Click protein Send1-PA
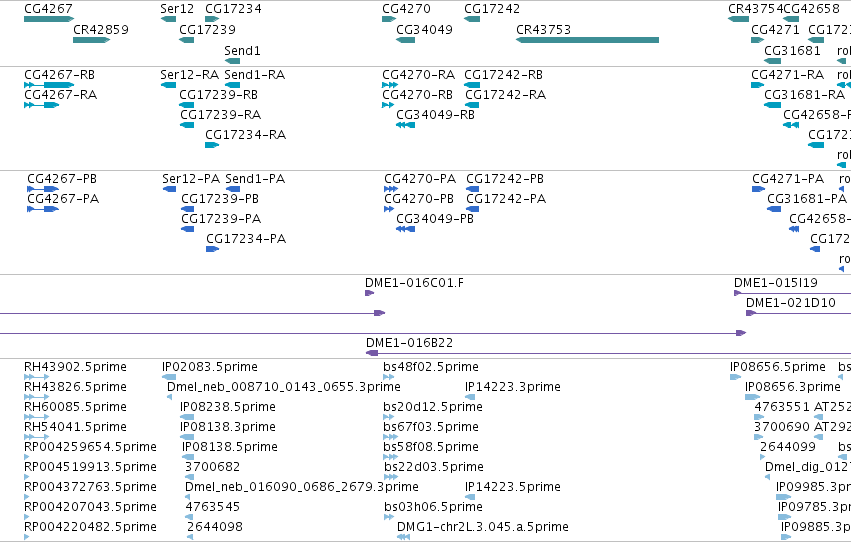Image resolution: width=851 pixels, height=542 pixels. coord(233,189)
